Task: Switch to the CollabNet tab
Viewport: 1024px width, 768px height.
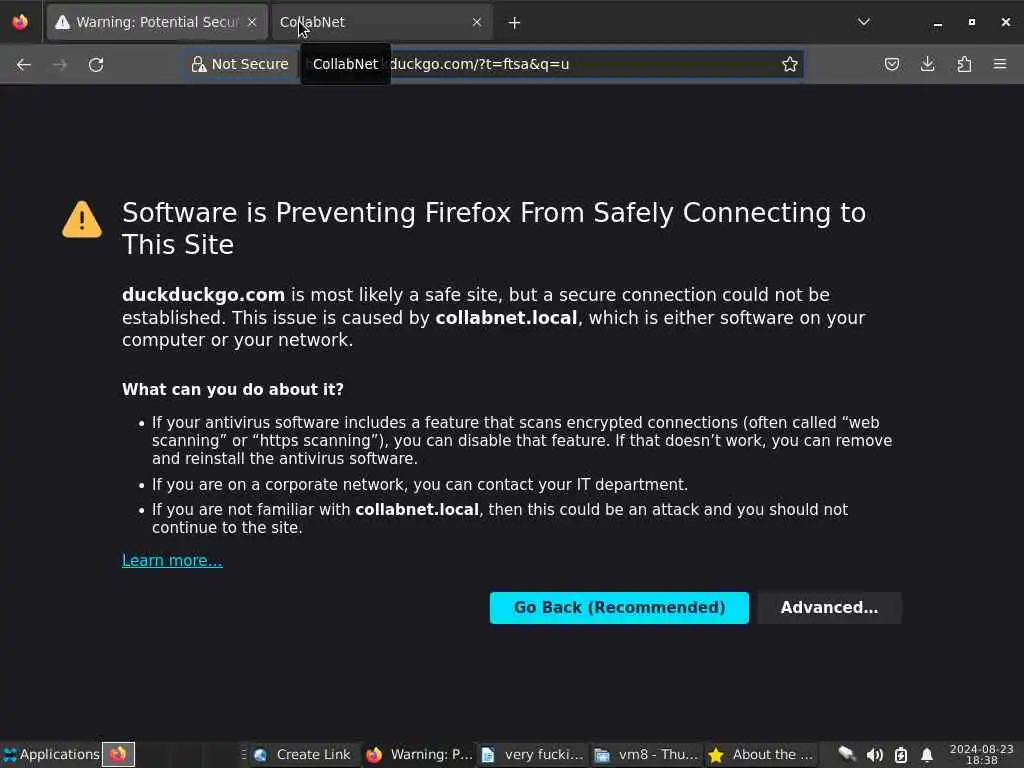Action: point(382,22)
